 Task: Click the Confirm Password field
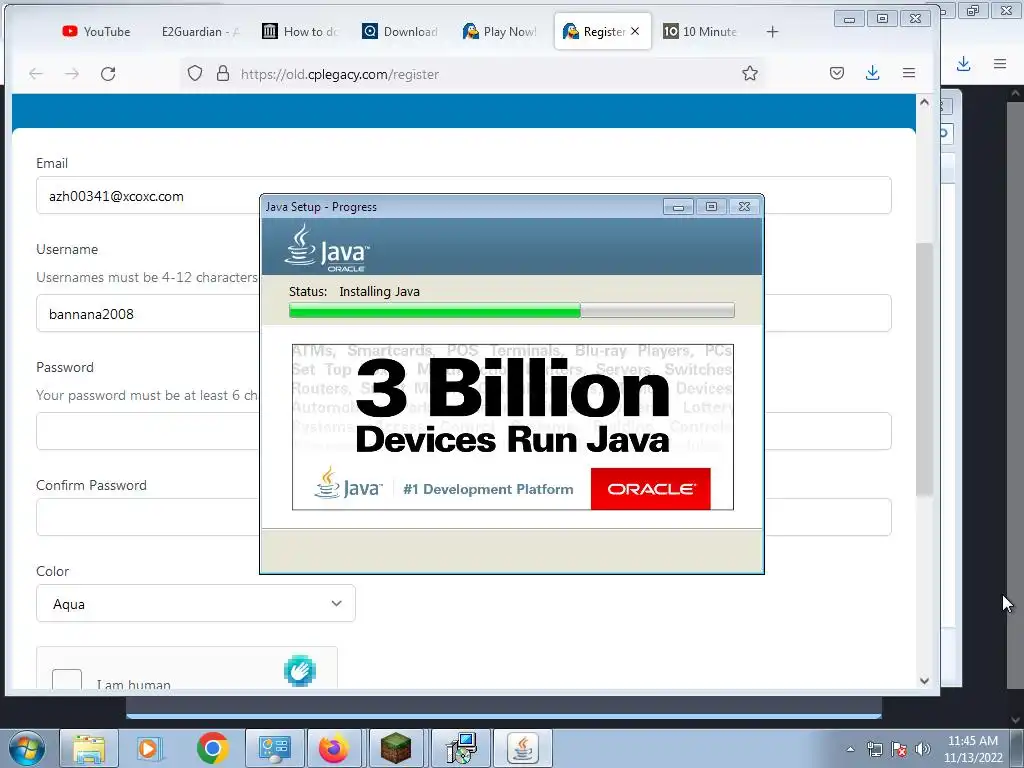pos(464,517)
